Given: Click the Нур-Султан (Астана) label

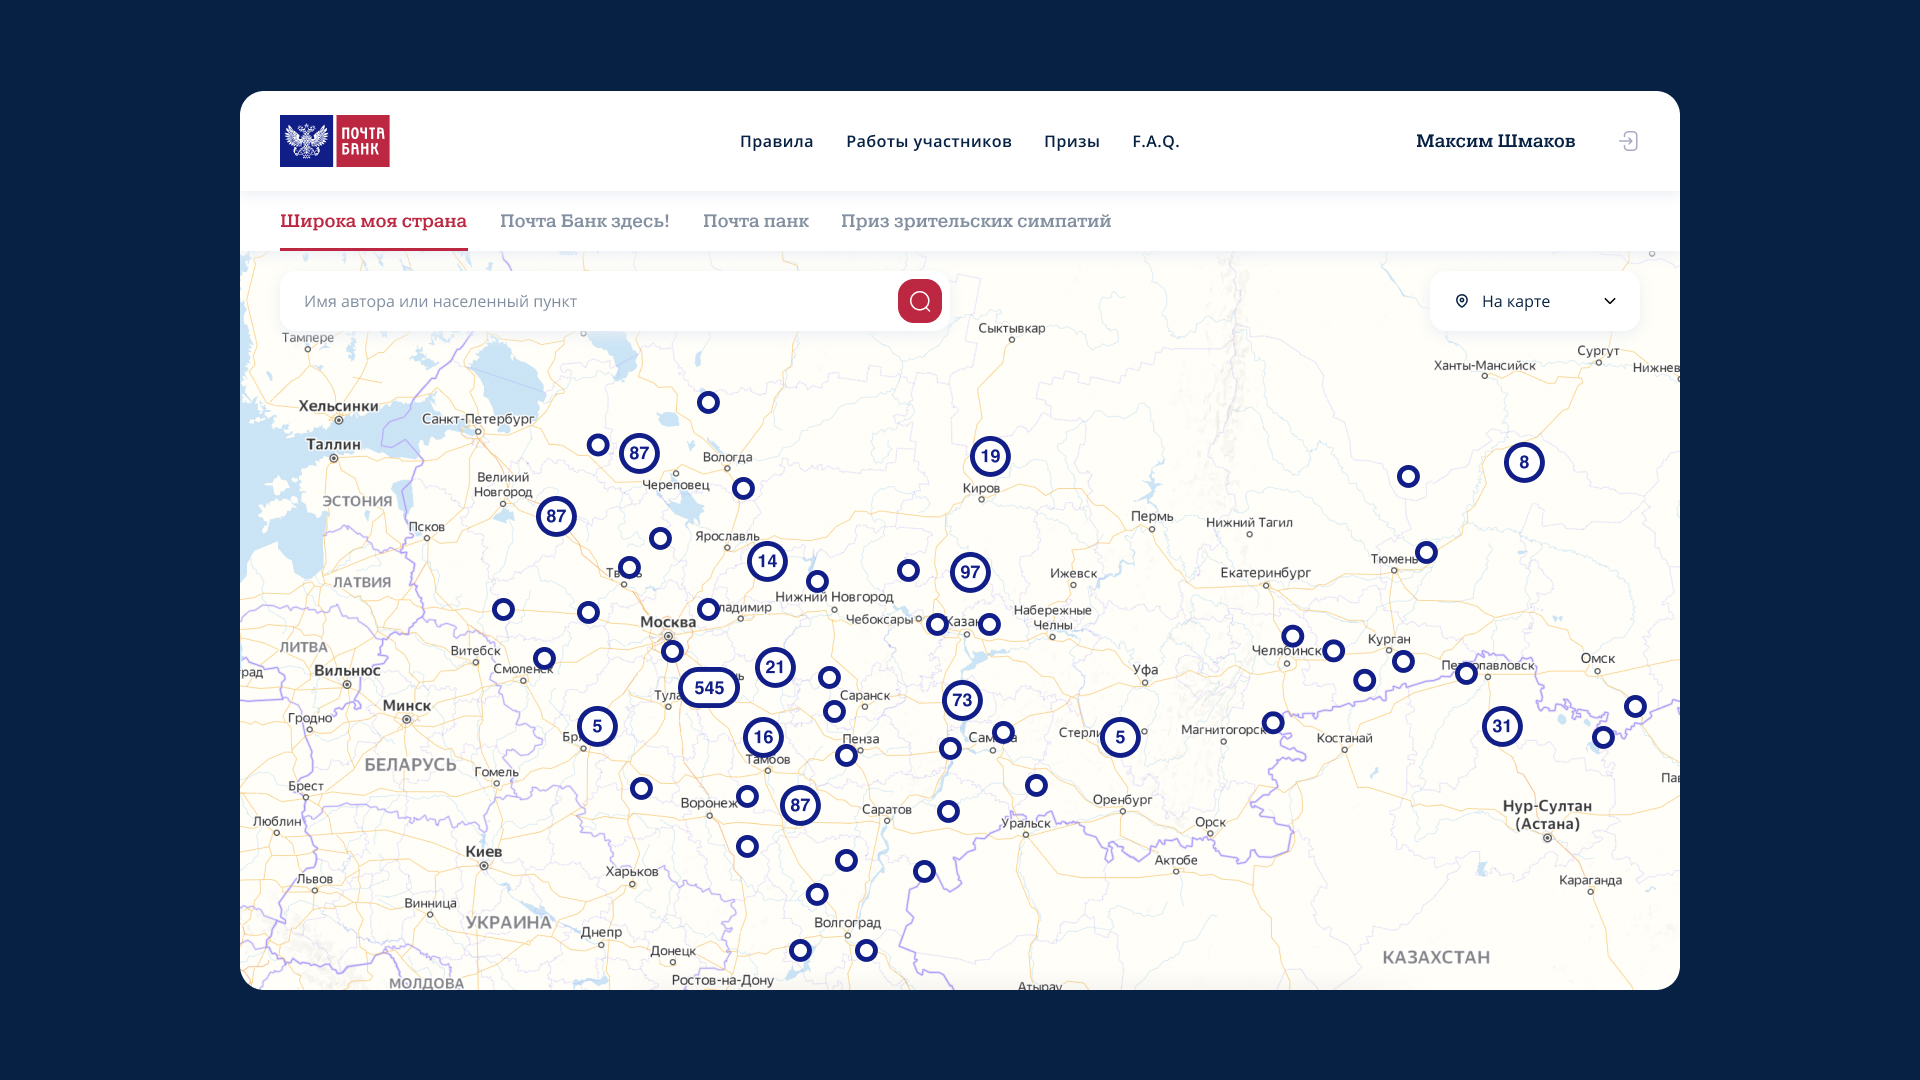Looking at the screenshot, I should [1547, 815].
